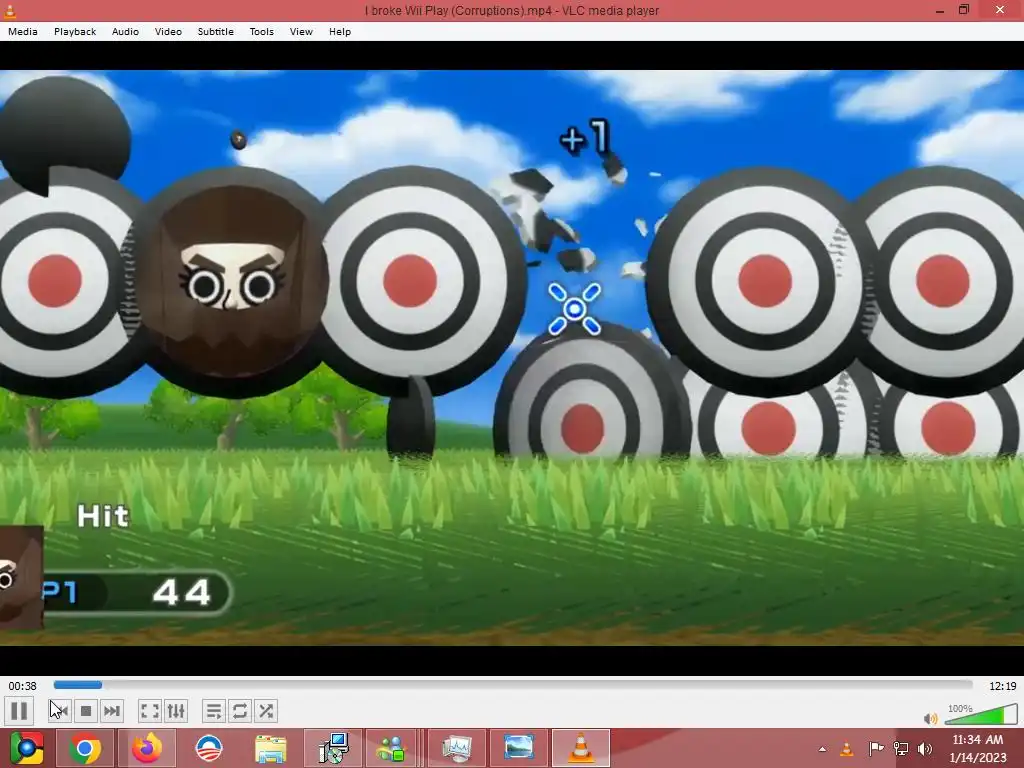Screen dimensions: 1024x768
Task: Mute audio with the speaker icon
Action: point(930,718)
